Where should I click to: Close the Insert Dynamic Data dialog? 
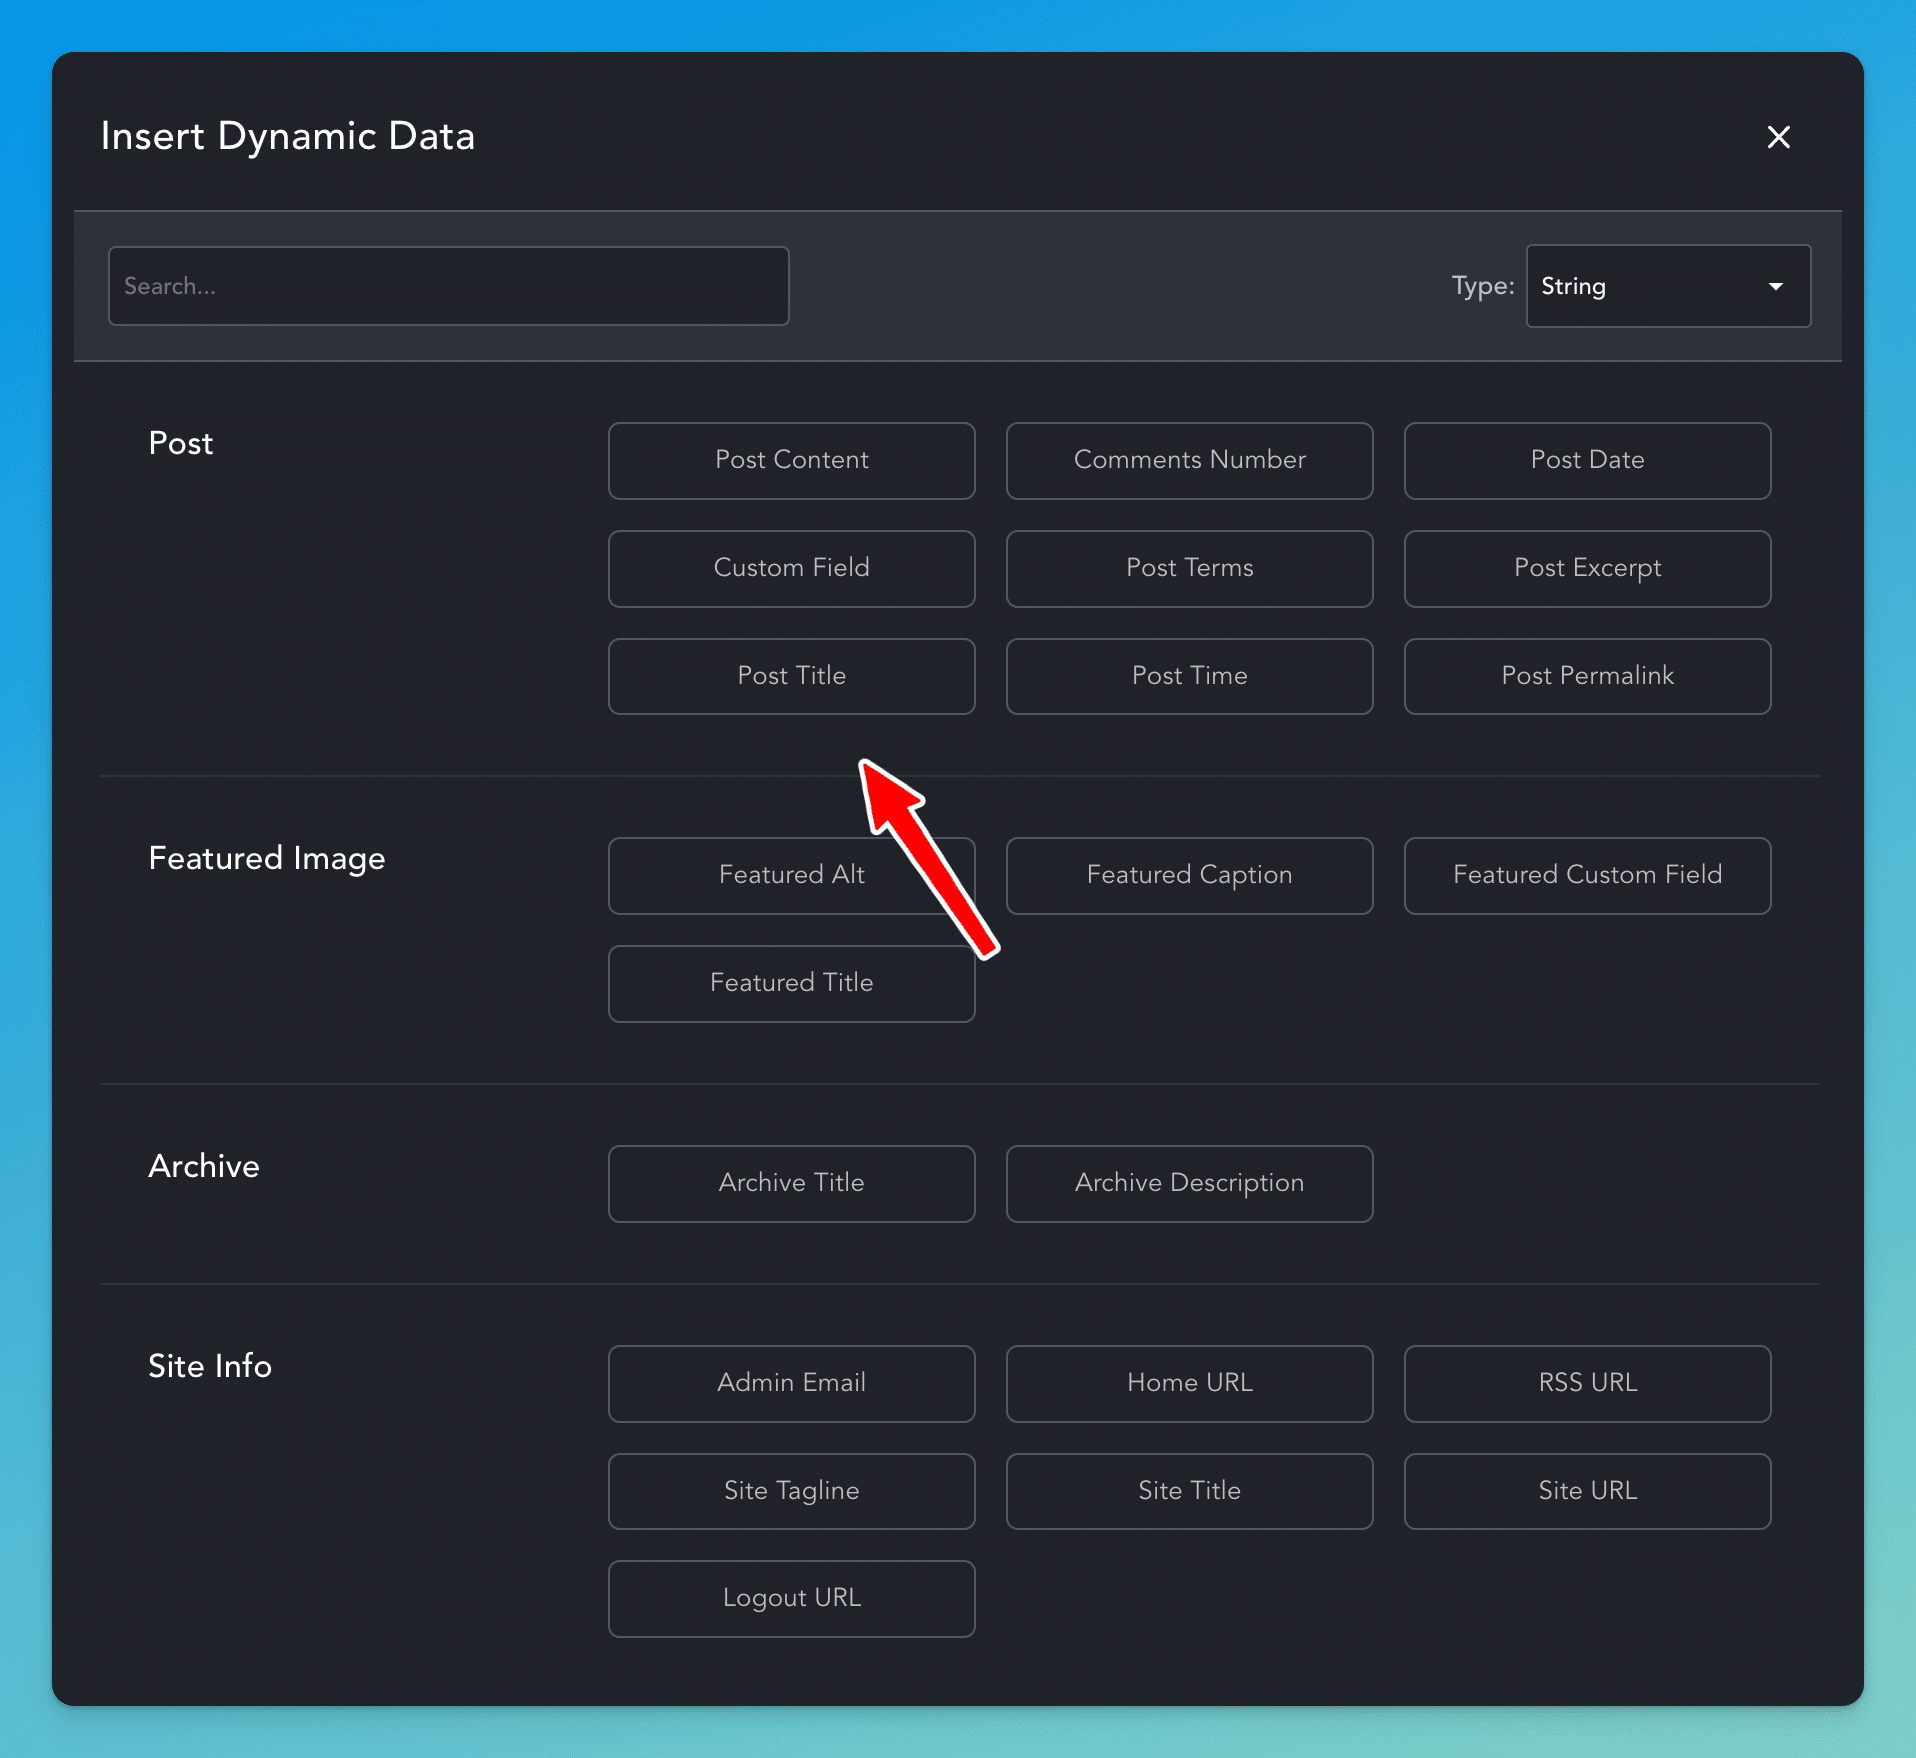tap(1778, 137)
